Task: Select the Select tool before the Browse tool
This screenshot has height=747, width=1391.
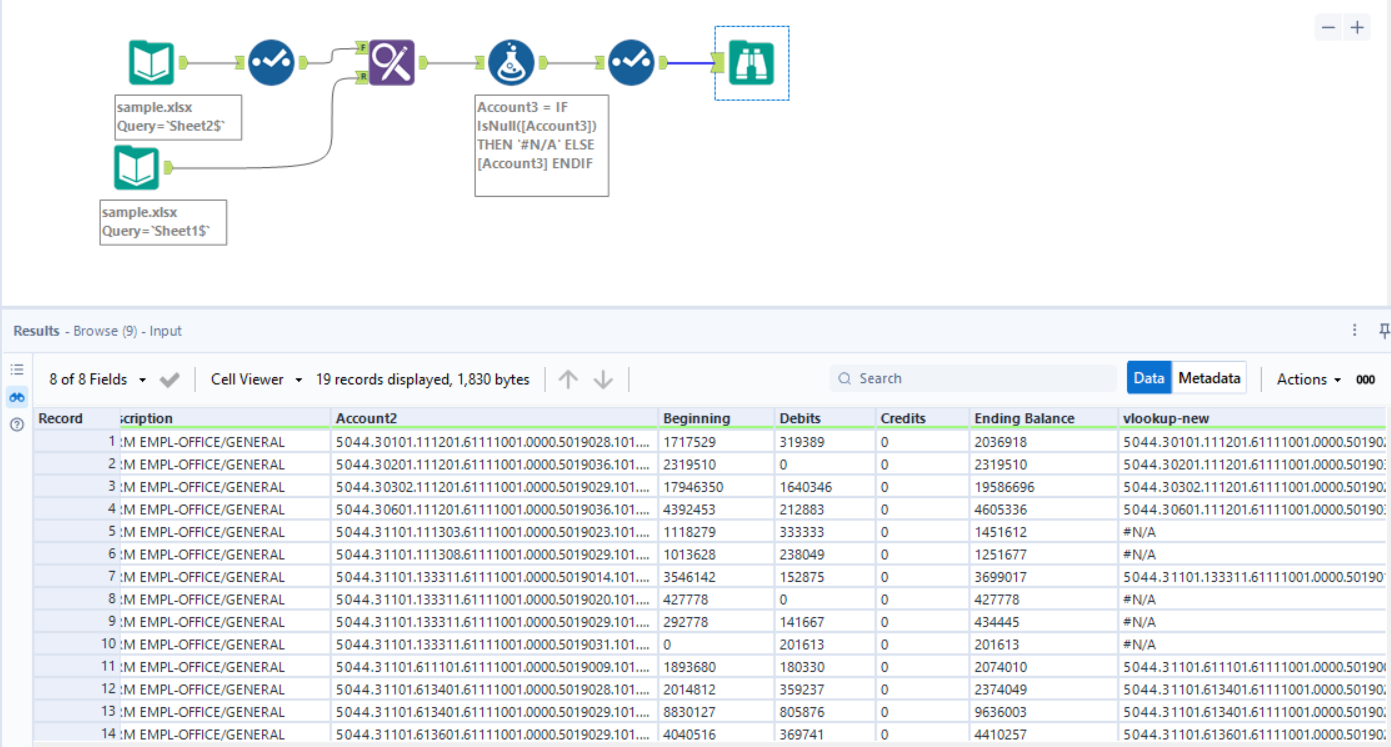Action: click(x=631, y=62)
